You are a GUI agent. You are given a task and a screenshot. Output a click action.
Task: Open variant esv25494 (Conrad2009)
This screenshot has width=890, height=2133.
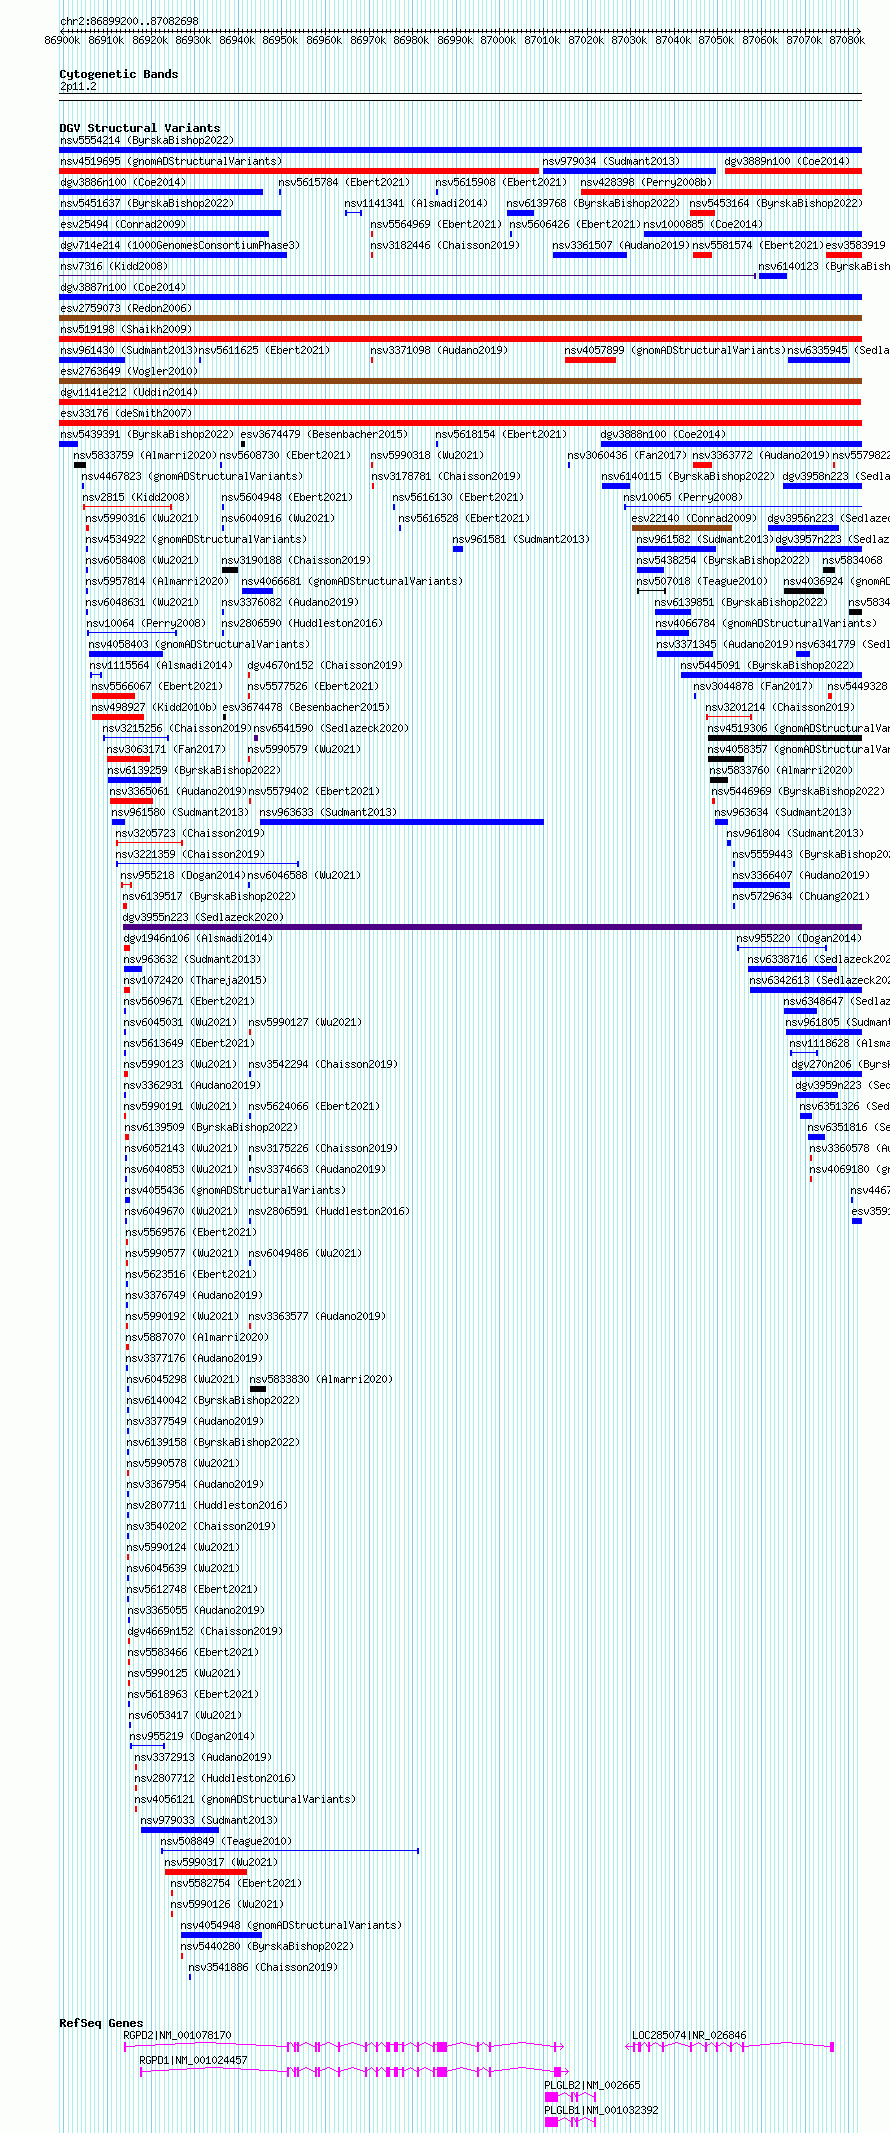pos(164,234)
